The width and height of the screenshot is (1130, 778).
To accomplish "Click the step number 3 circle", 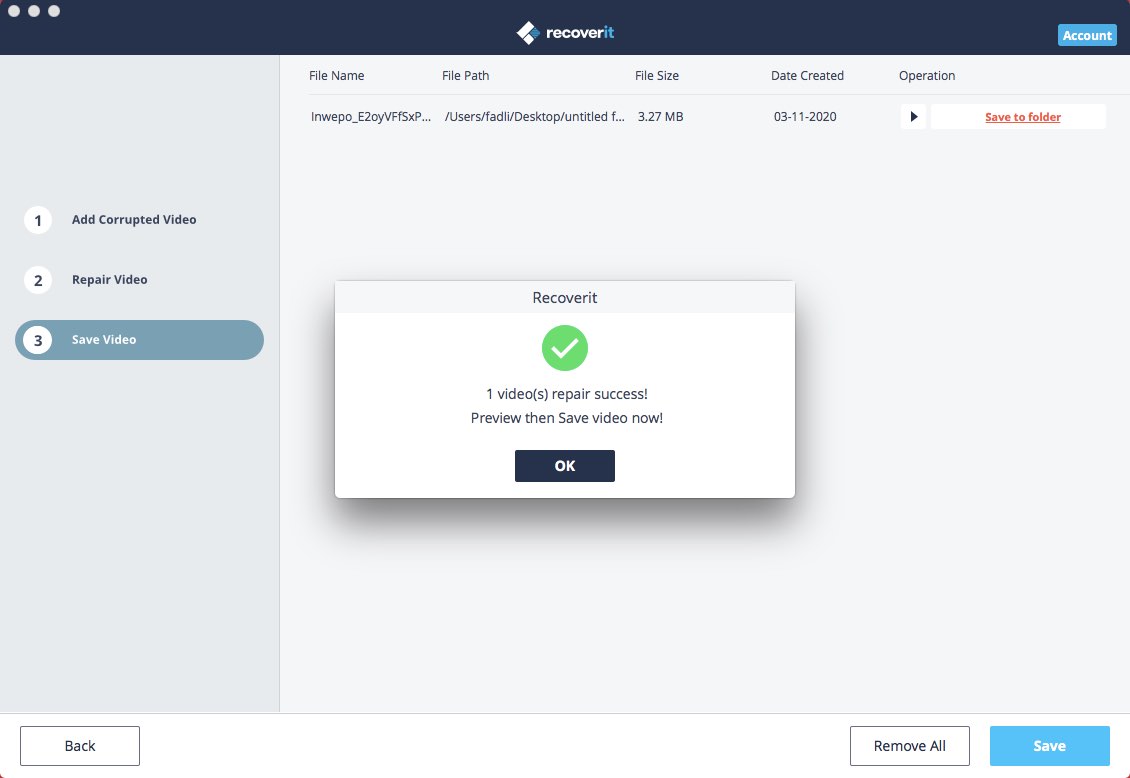I will (37, 340).
